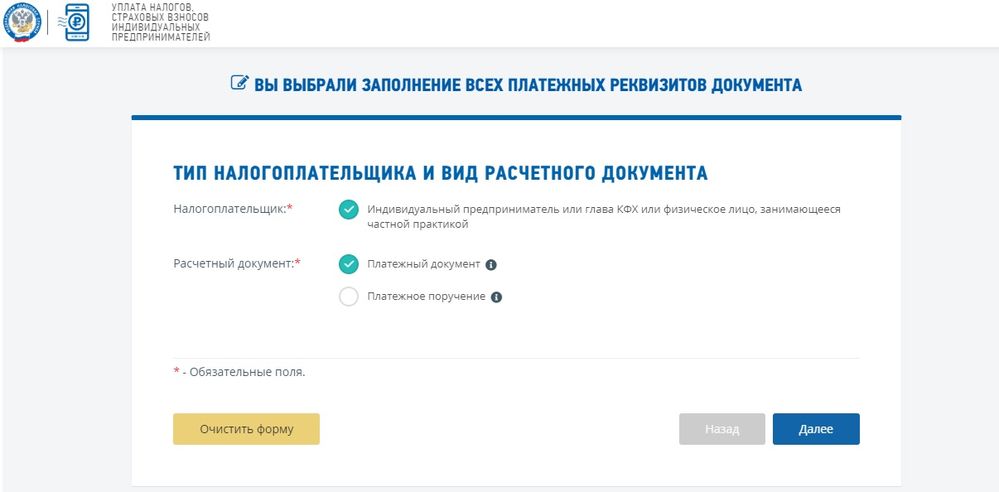The width and height of the screenshot is (999, 492).
Task: Click the Federal Tax Service emblem logo
Action: (21, 22)
